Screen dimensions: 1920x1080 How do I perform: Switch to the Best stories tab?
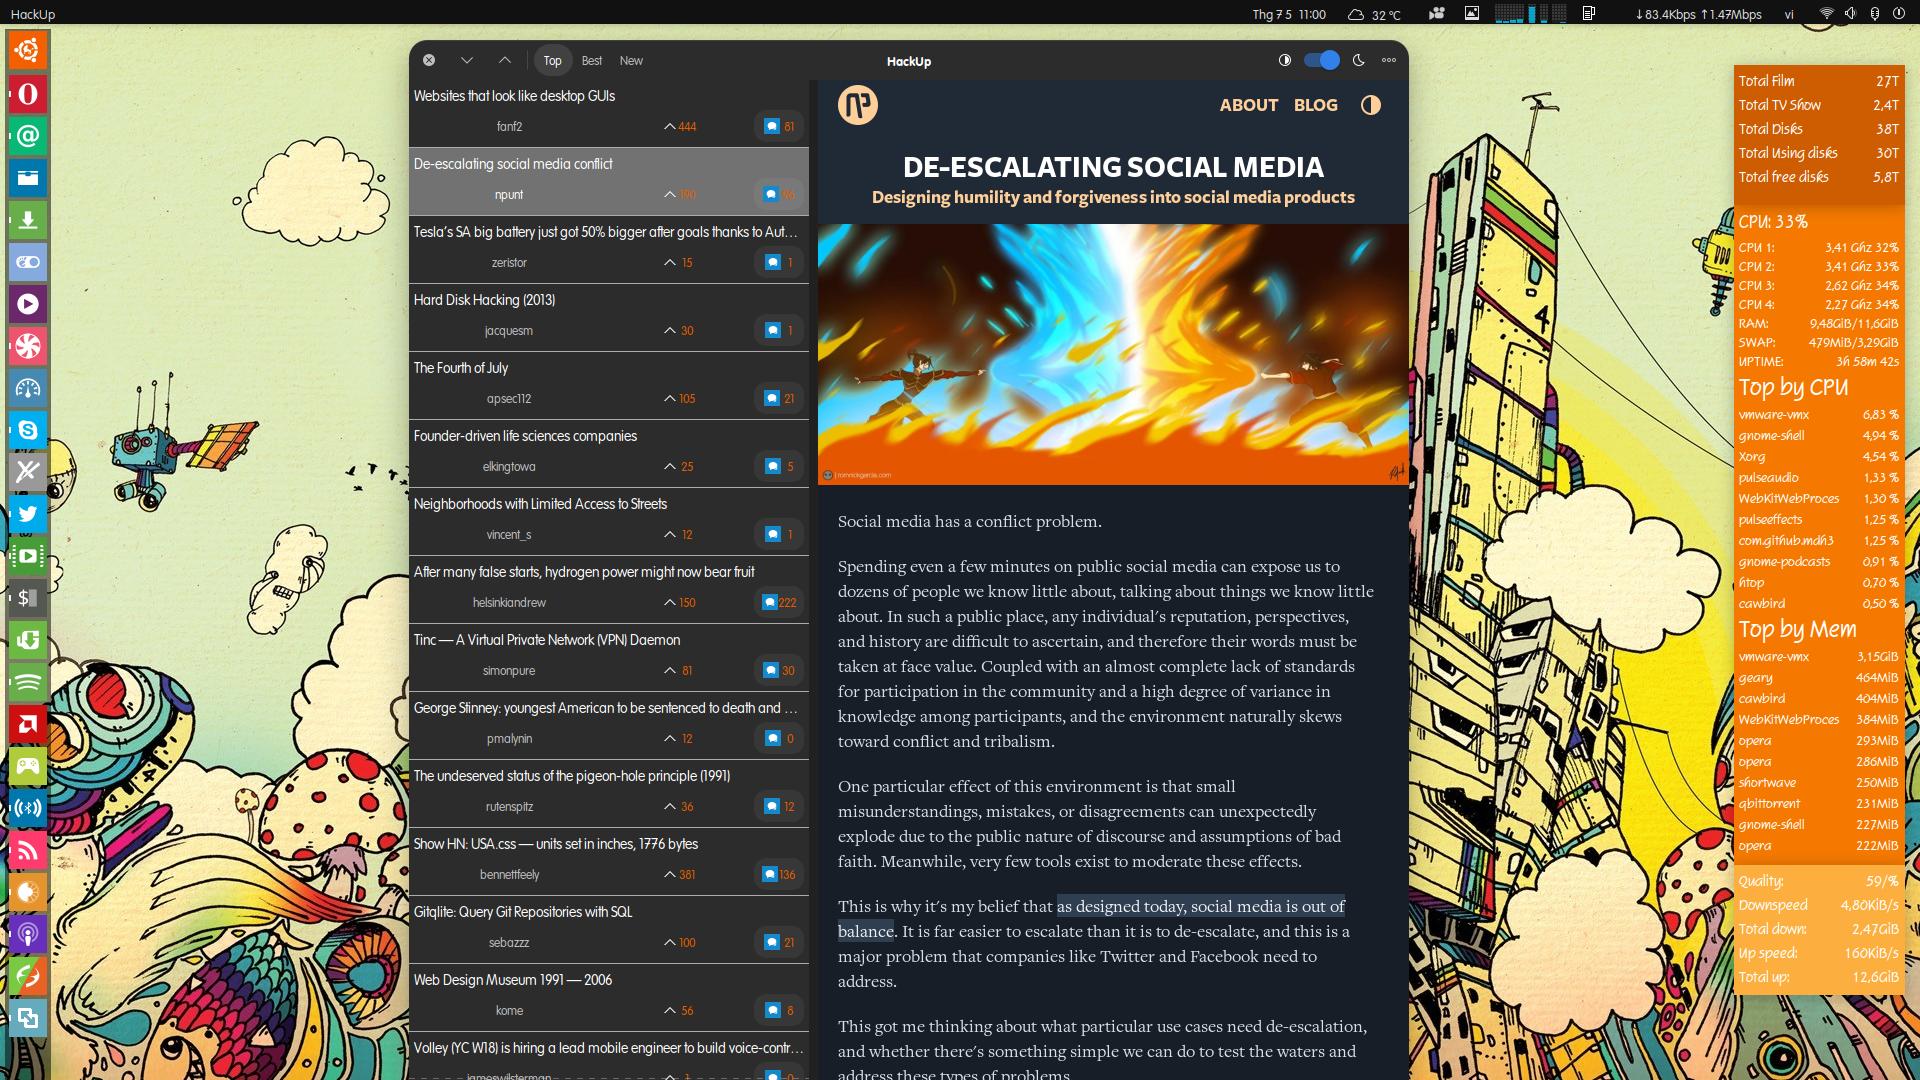(x=592, y=61)
